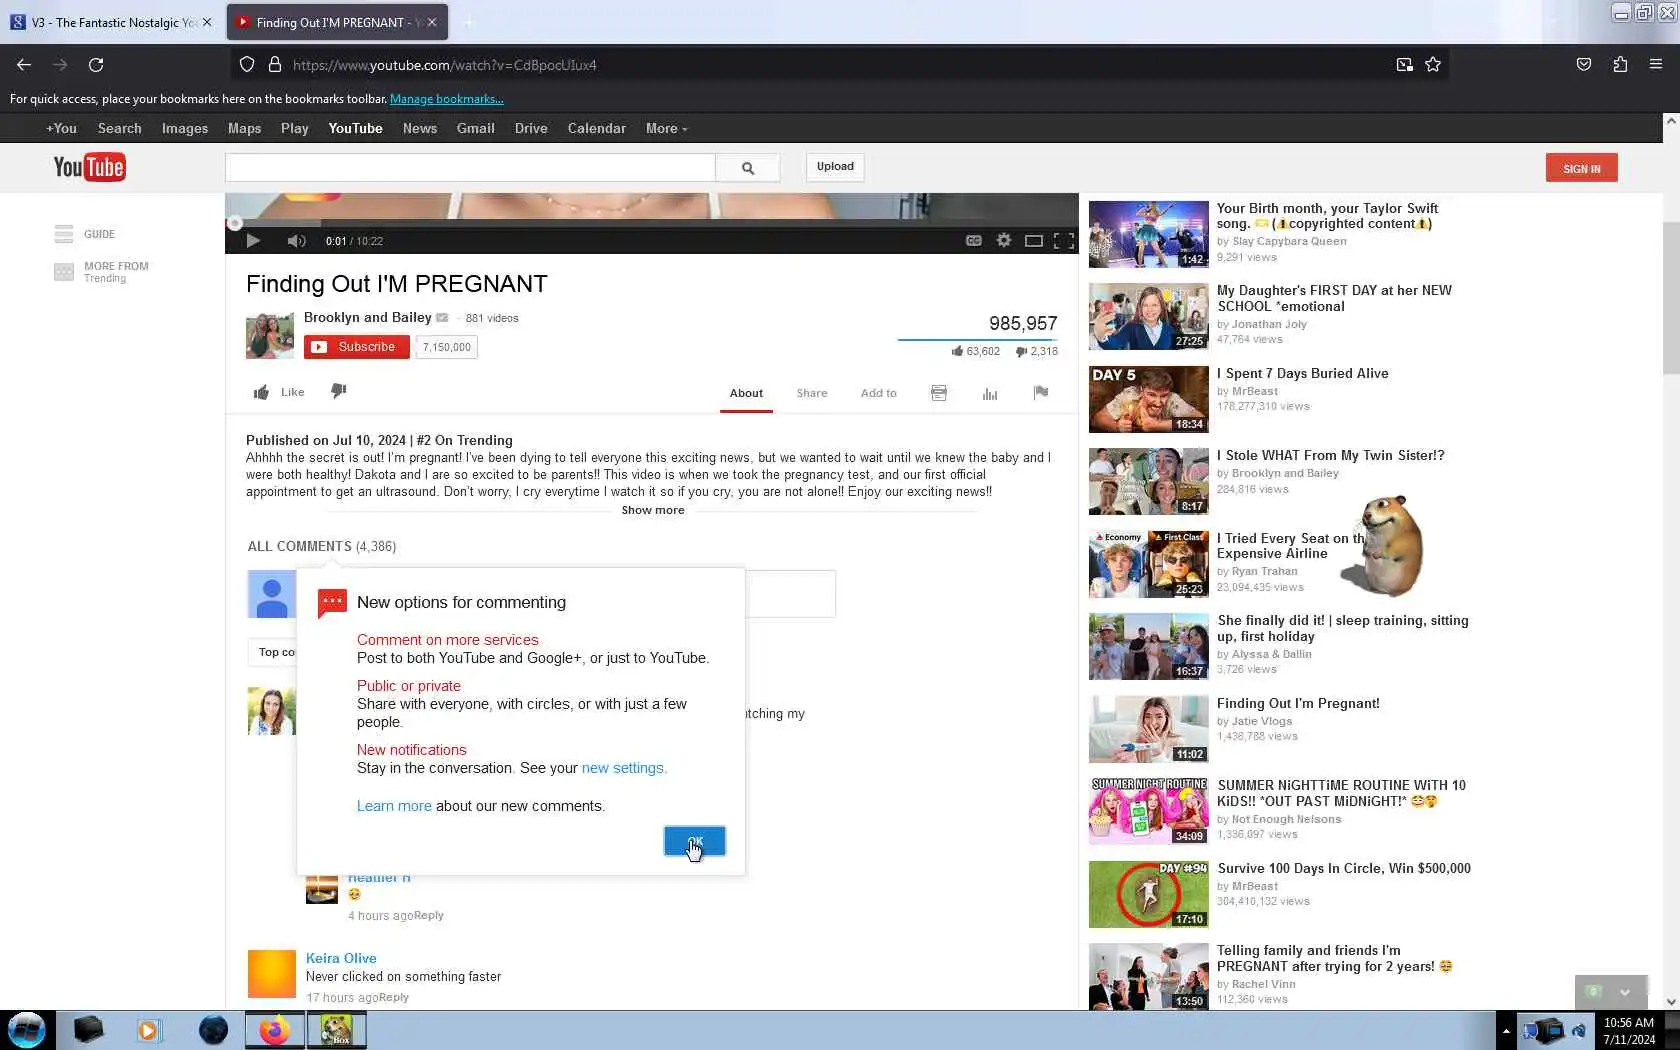Open the video statistics icon
This screenshot has width=1680, height=1050.
(x=990, y=393)
